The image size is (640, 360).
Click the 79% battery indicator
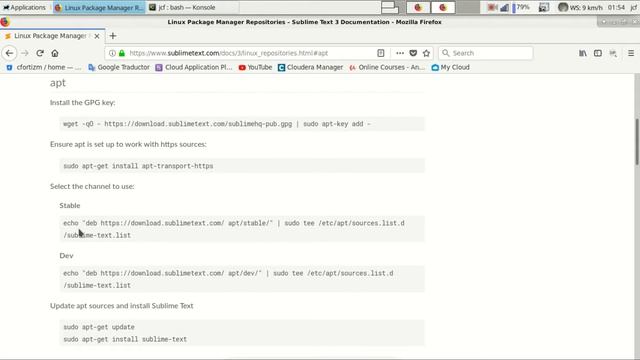[x=521, y=7]
